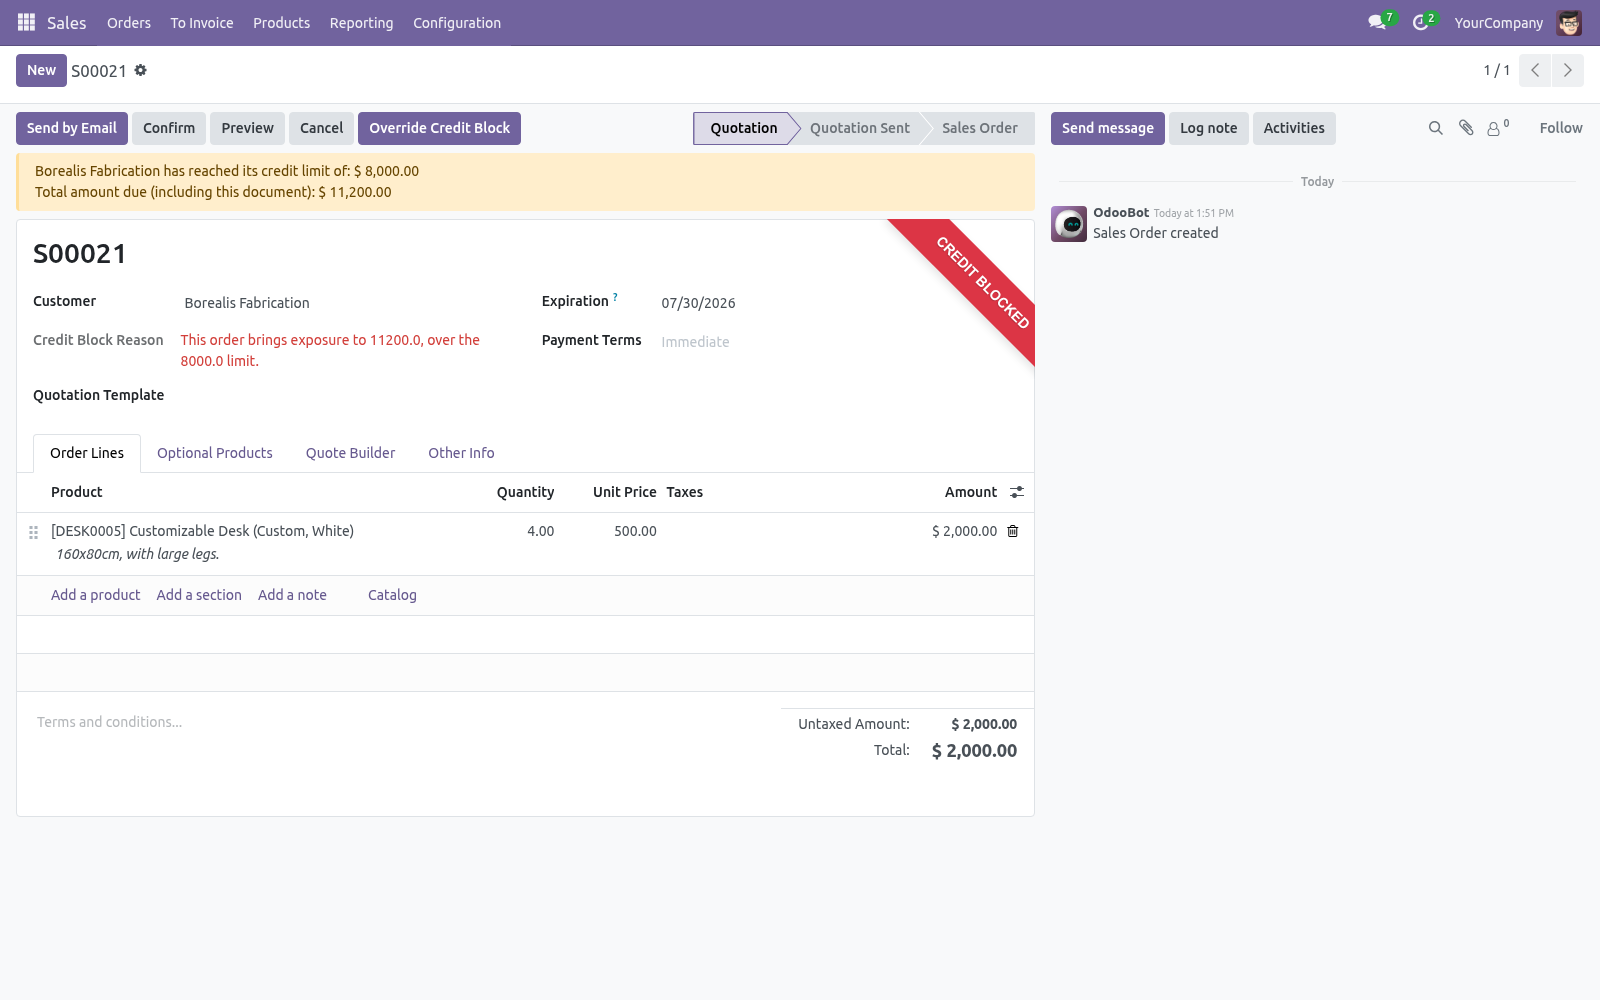Open the apps grid menu icon

pyautogui.click(x=26, y=22)
